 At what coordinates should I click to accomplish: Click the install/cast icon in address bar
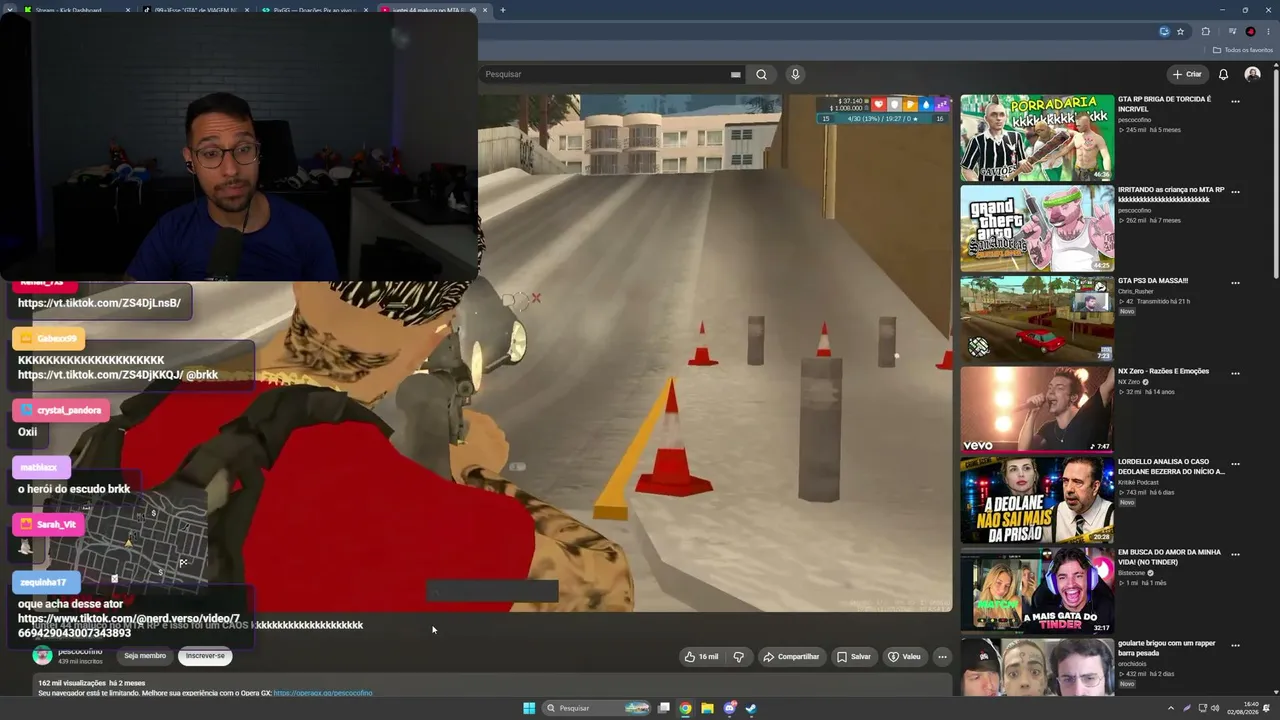click(1164, 32)
